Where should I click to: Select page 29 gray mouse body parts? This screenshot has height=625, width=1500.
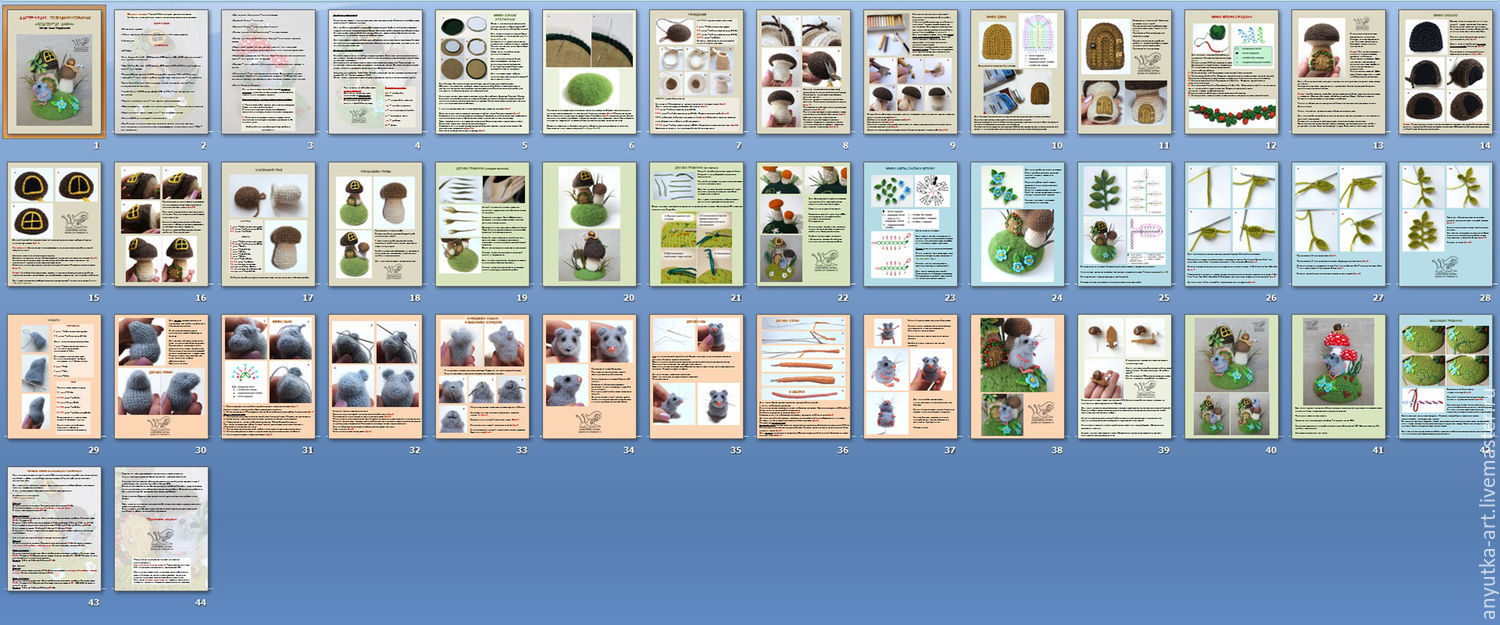[54, 377]
